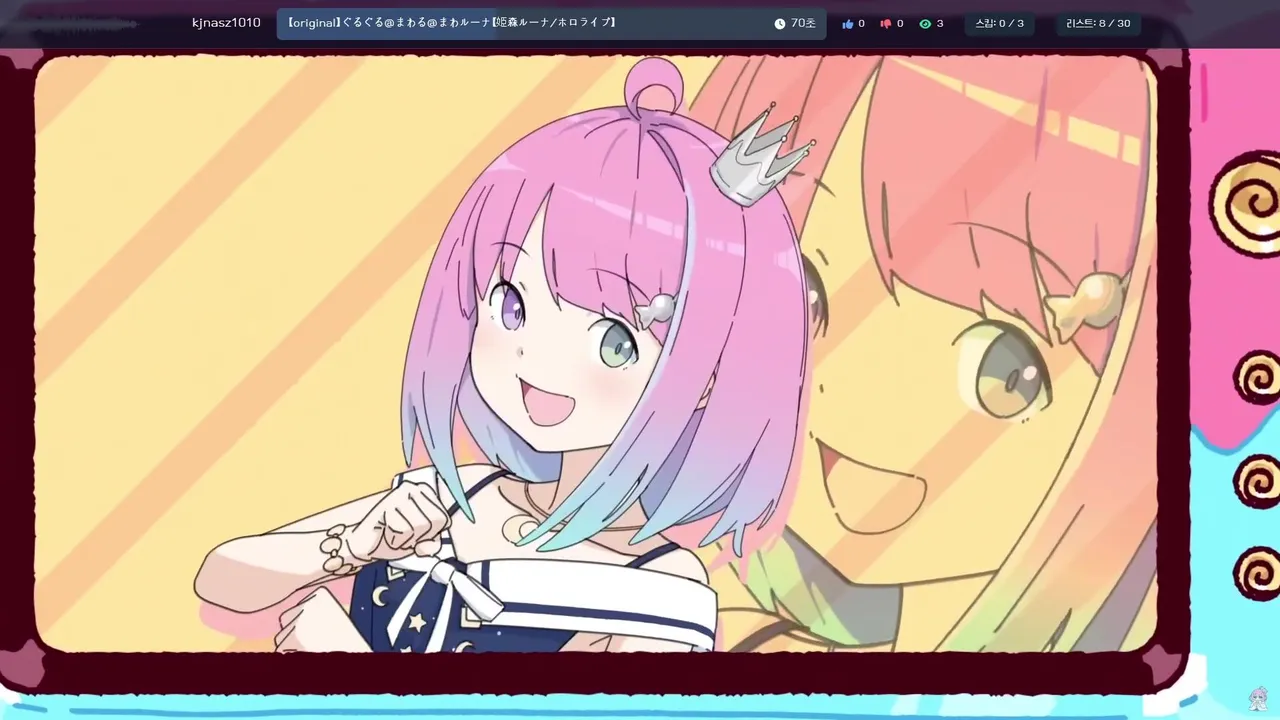This screenshot has width=1280, height=720.
Task: Click the username 'kjnasz1010'
Action: (226, 22)
